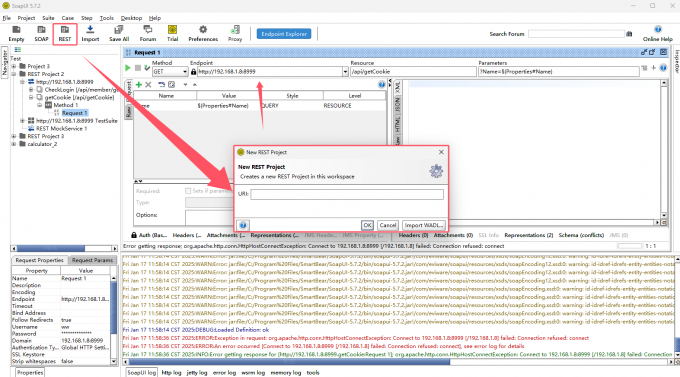
Task: Click OK in New REST Project dialog
Action: tap(367, 225)
